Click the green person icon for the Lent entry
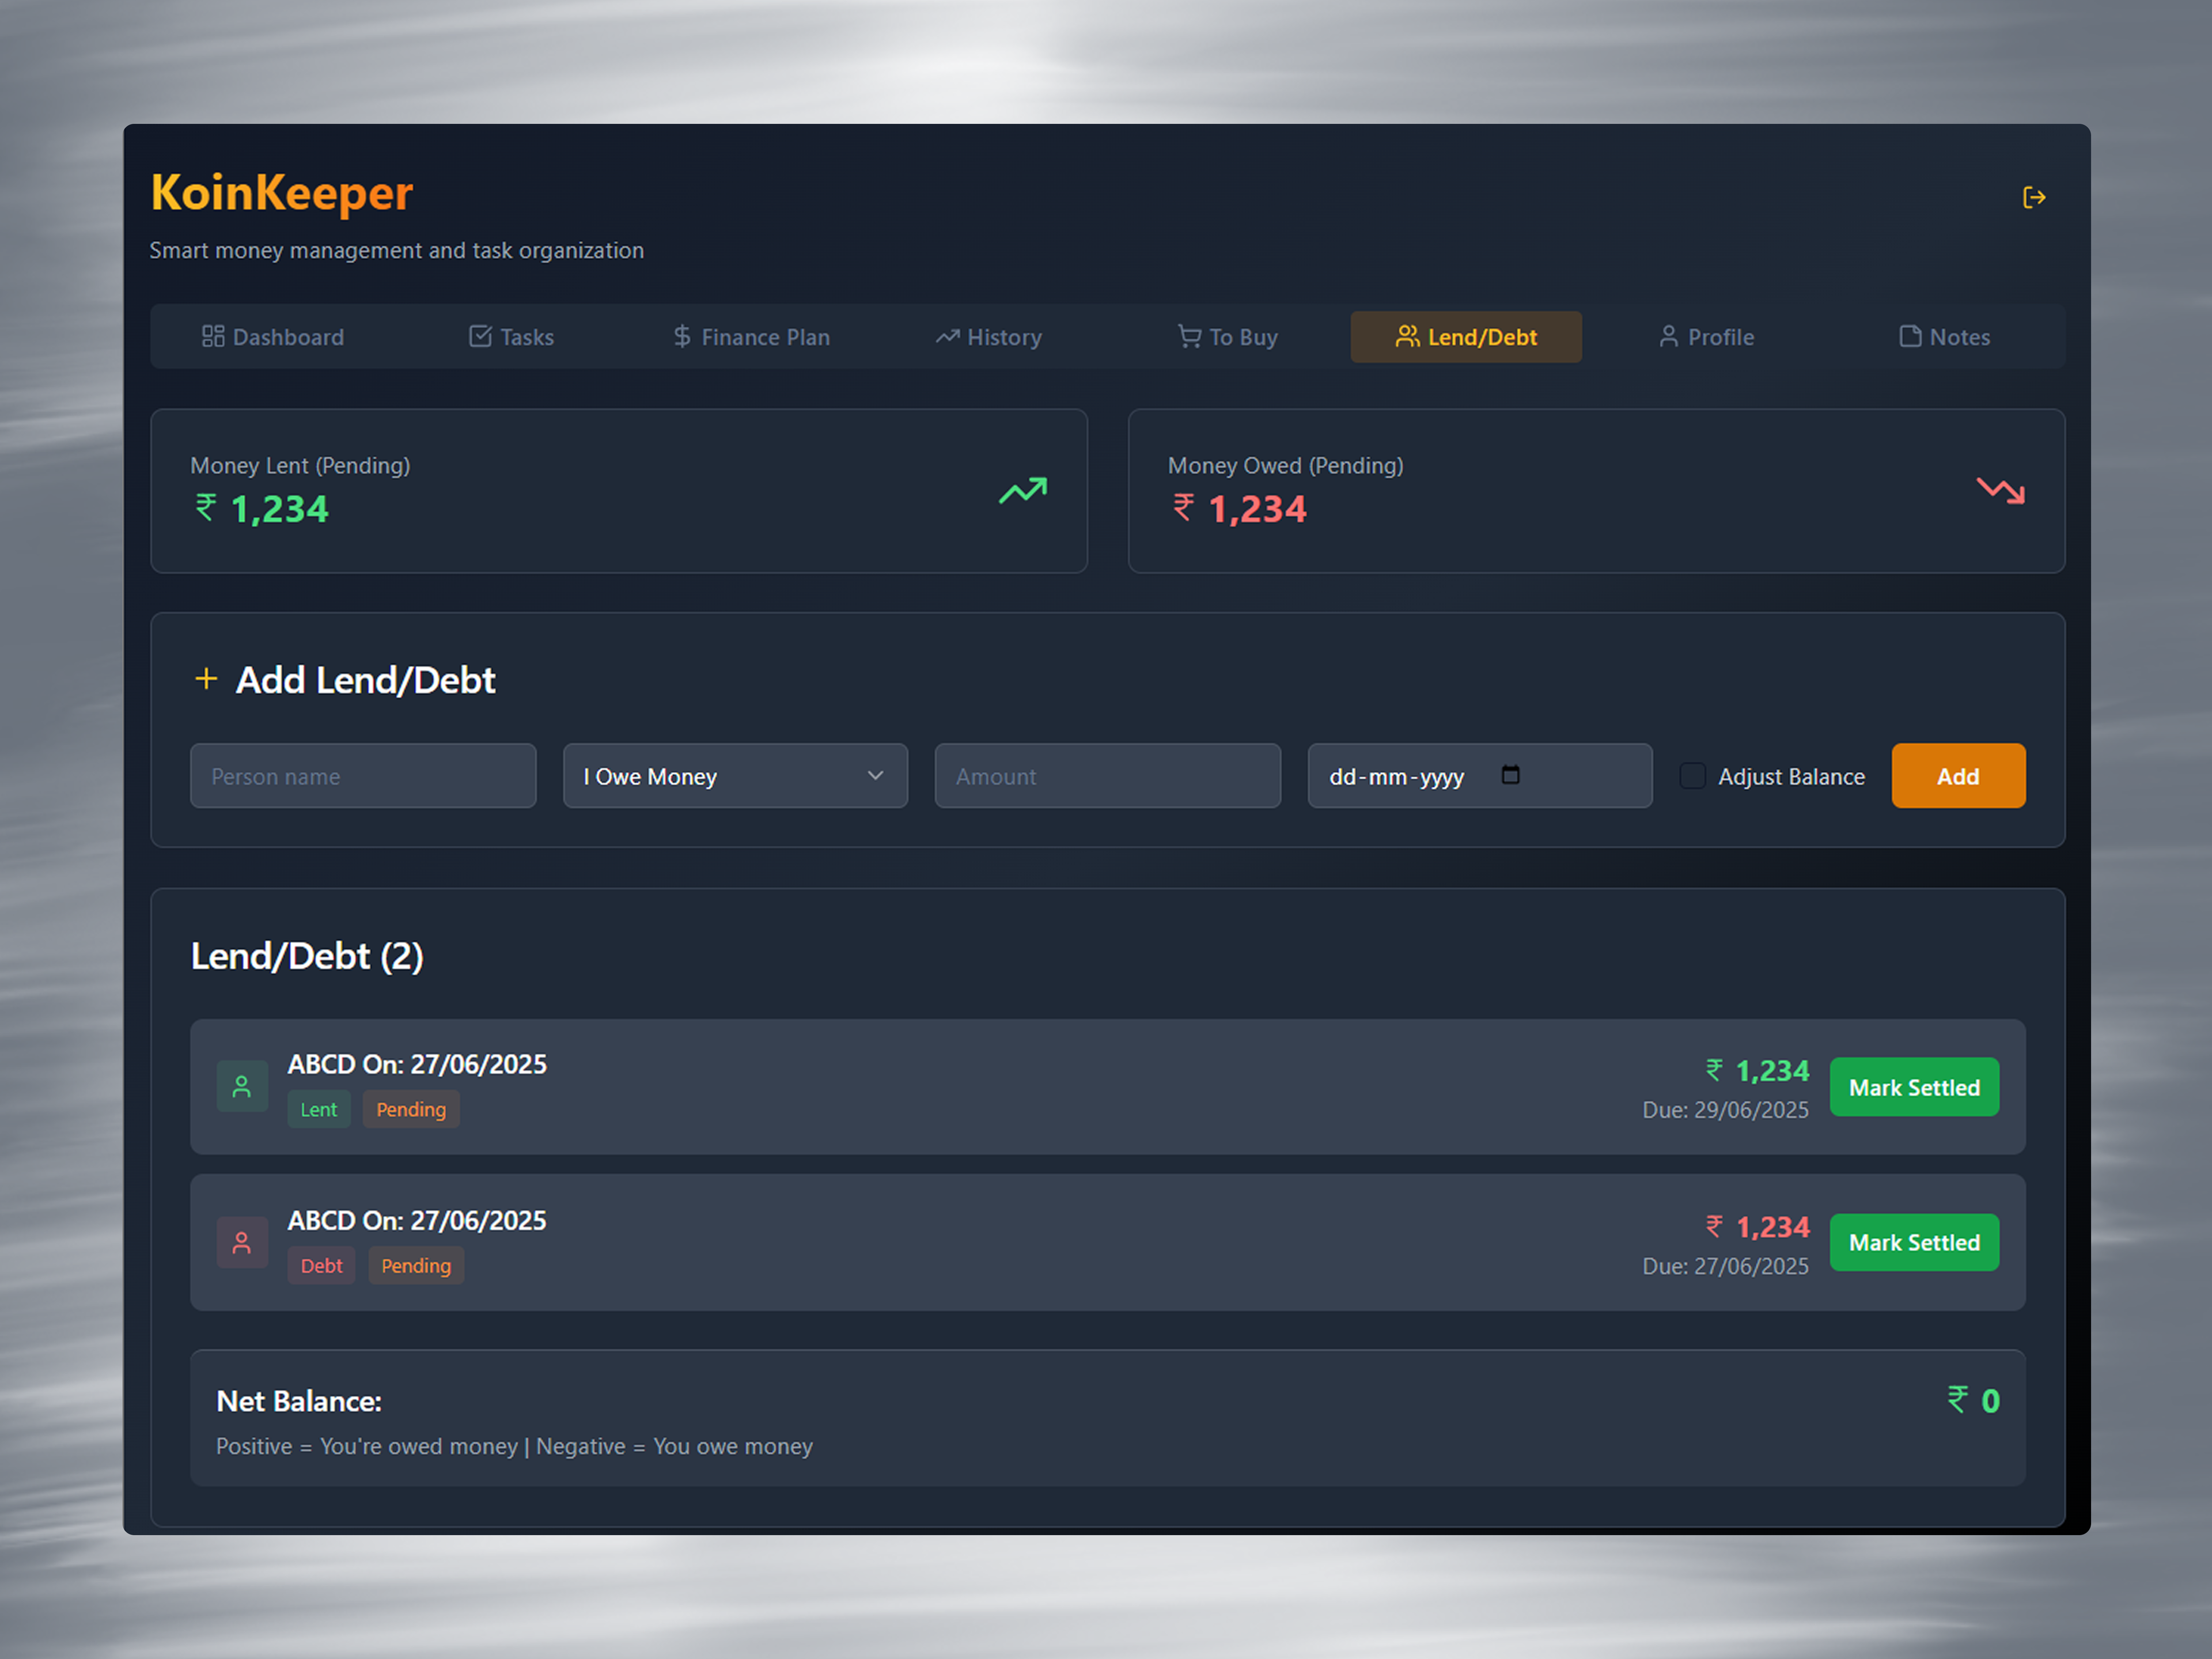Screen dimensions: 2212x1659 pyautogui.click(x=242, y=1087)
